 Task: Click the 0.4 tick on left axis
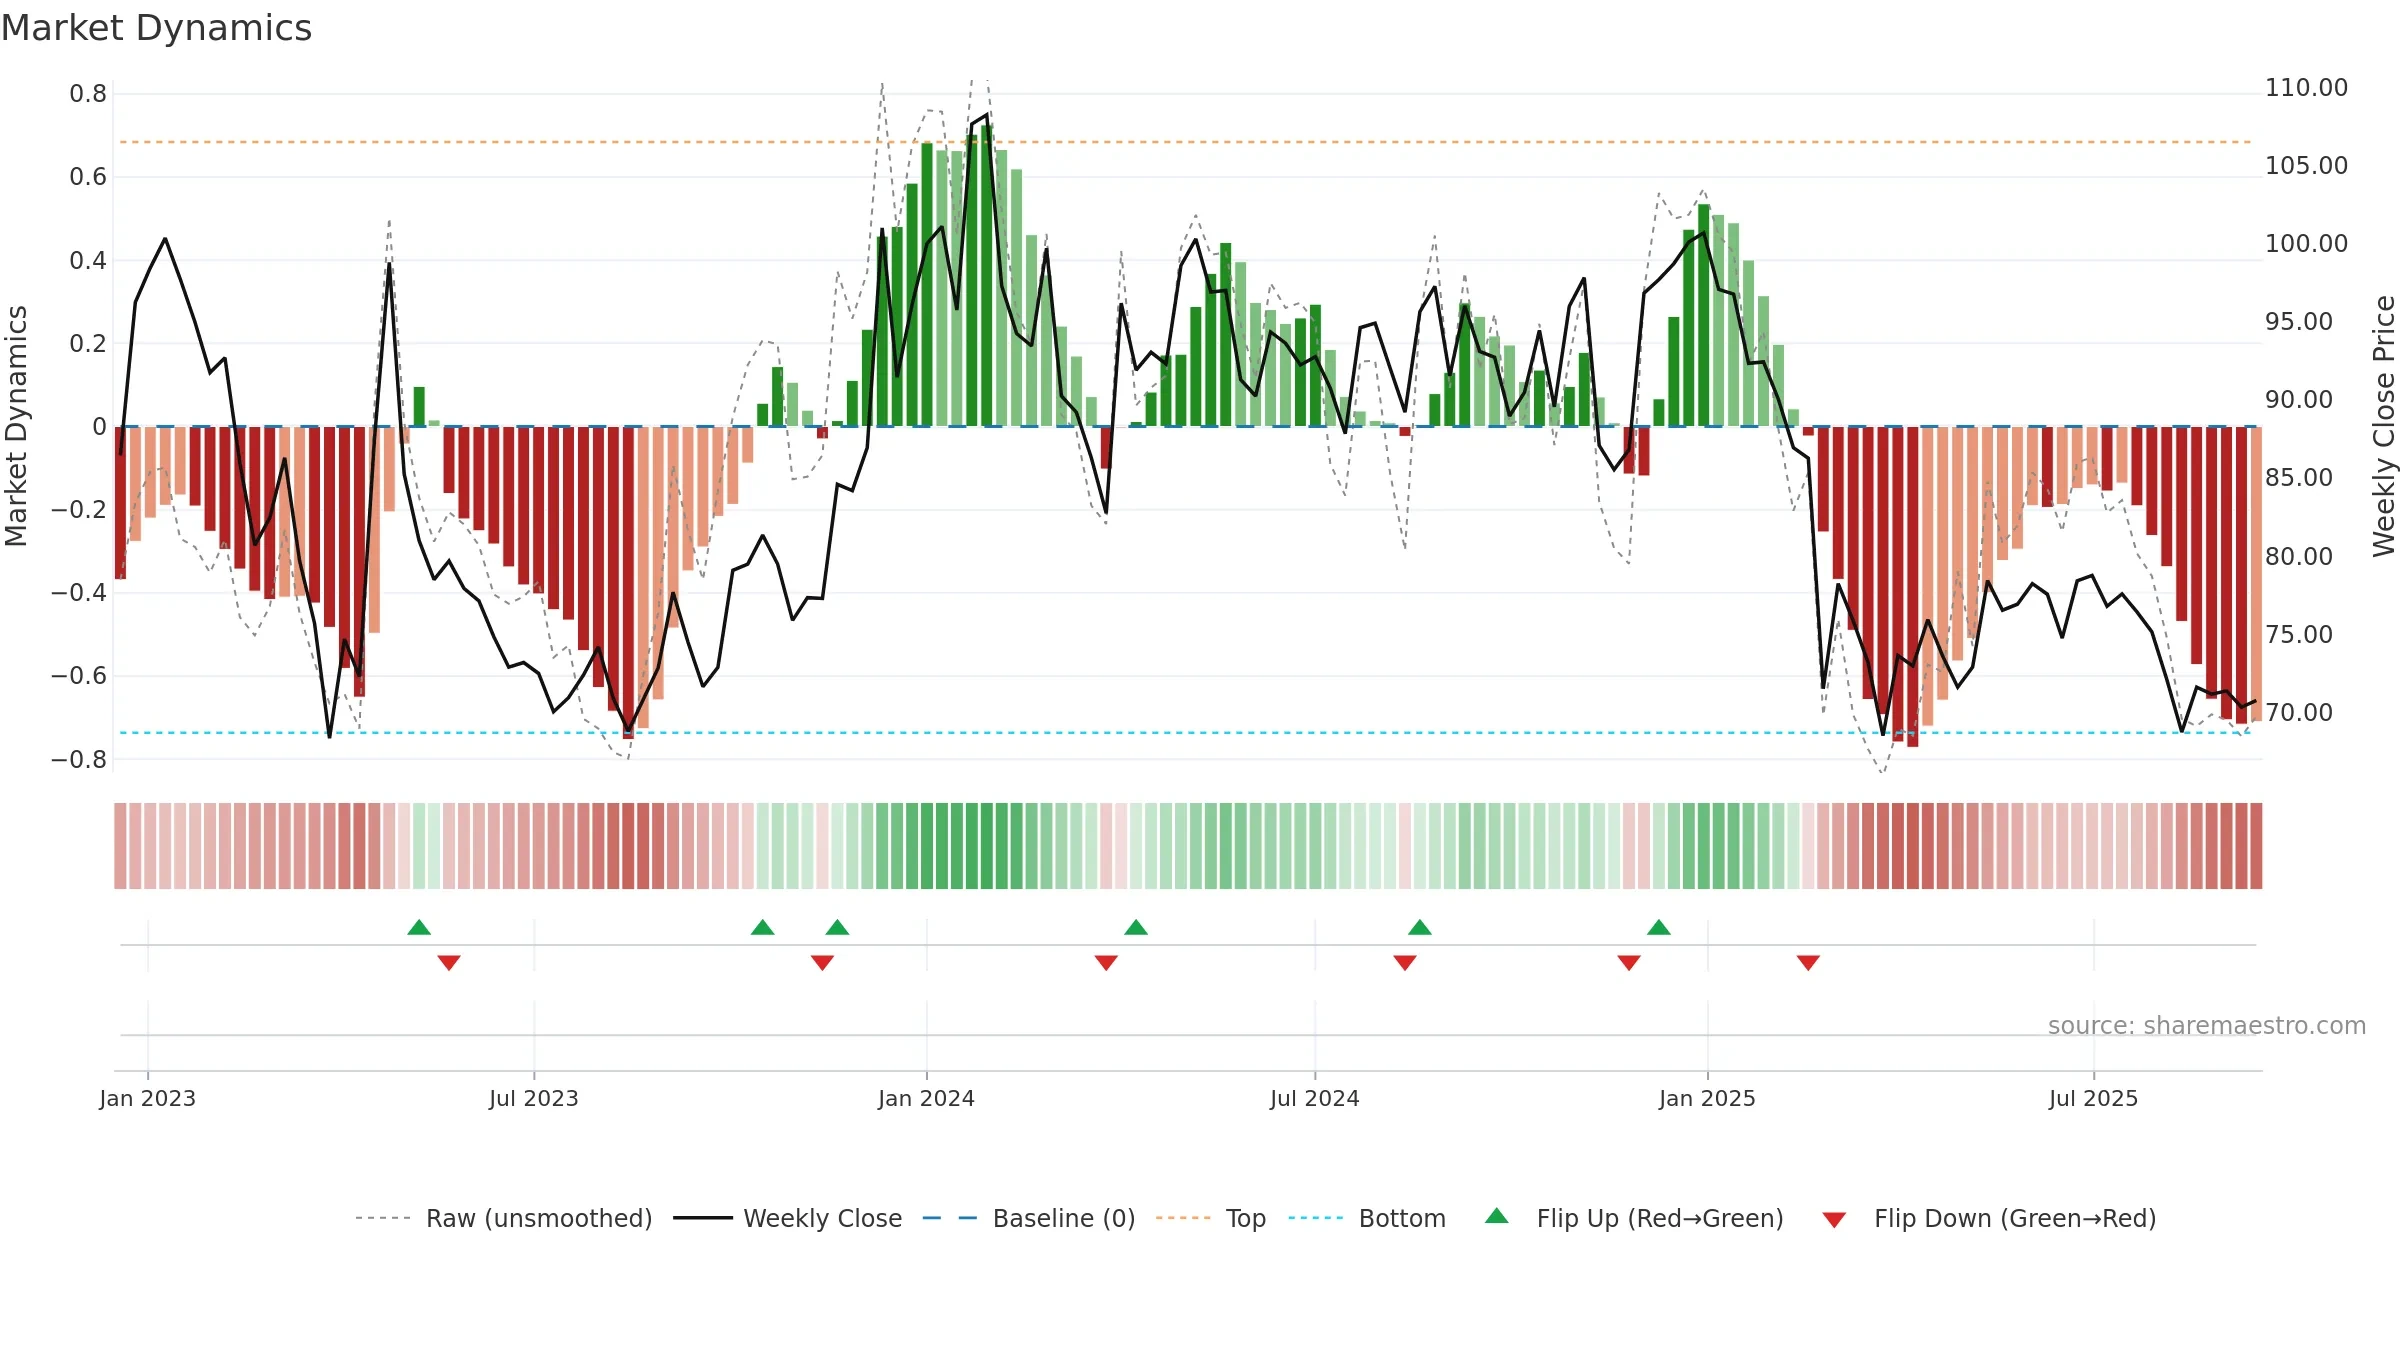[88, 260]
